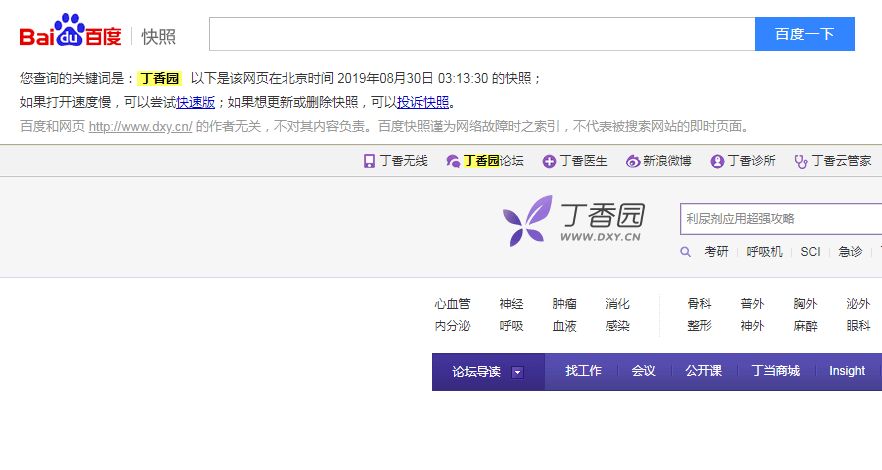
Task: Open the 呼吸 department link
Action: (511, 326)
